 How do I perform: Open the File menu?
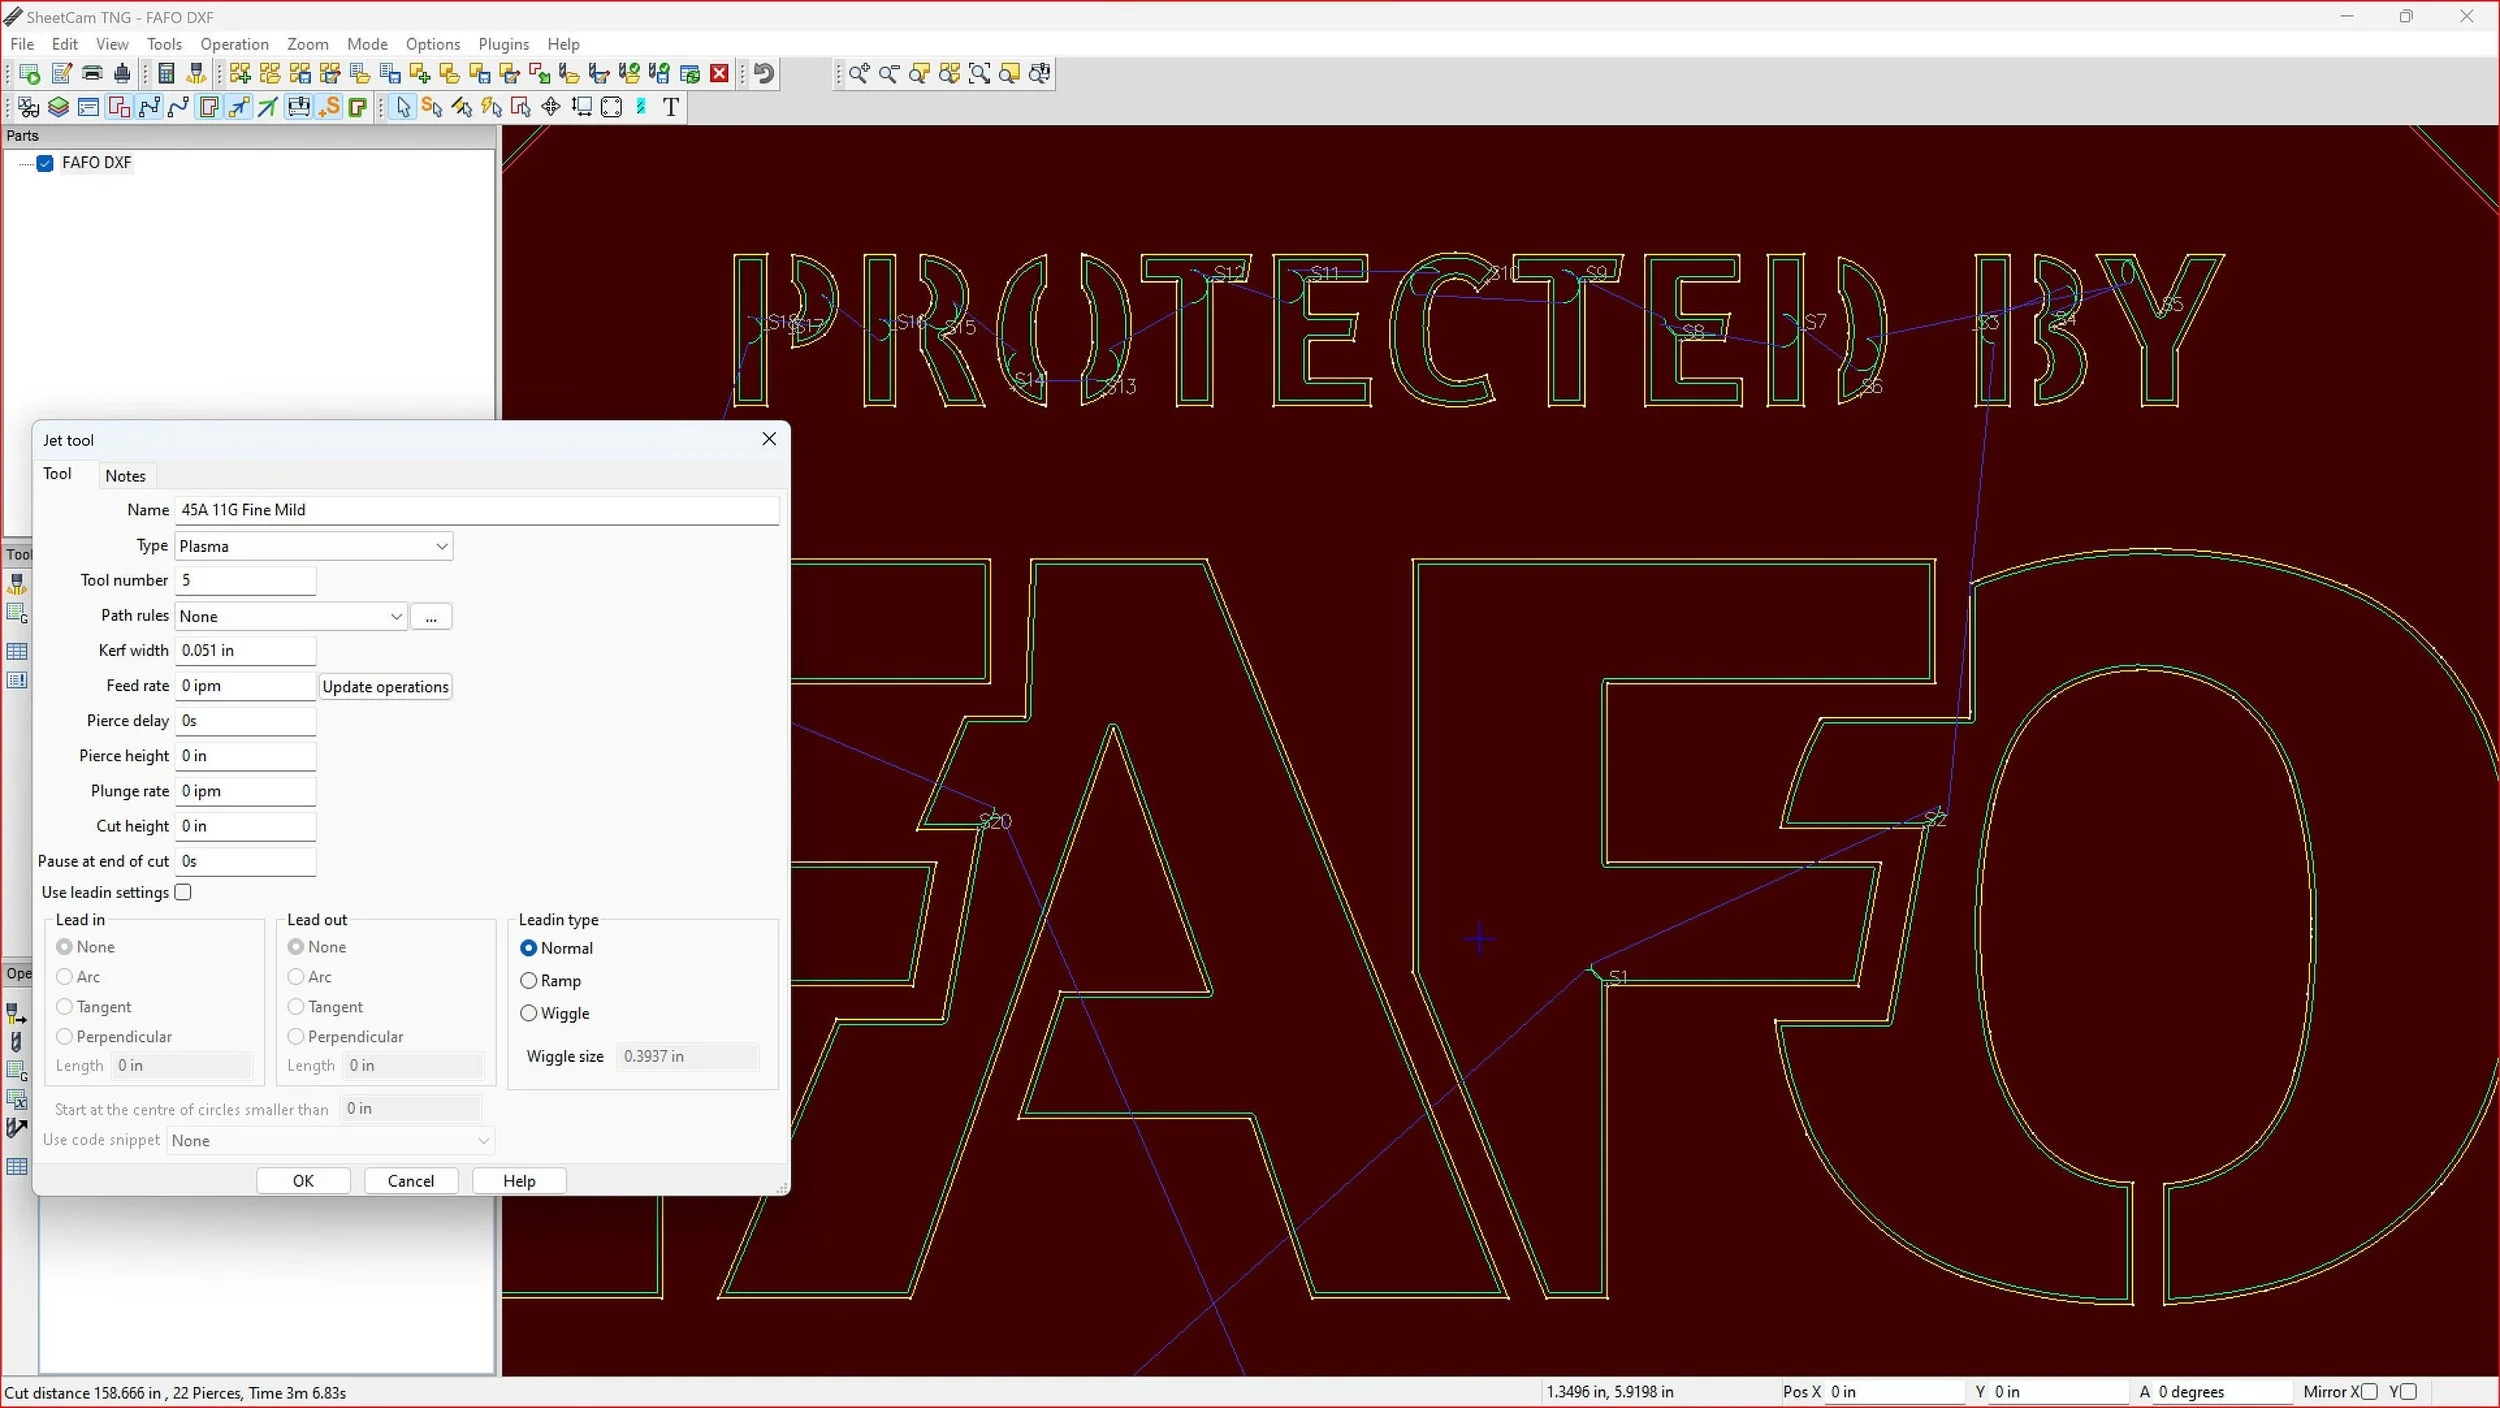[22, 44]
